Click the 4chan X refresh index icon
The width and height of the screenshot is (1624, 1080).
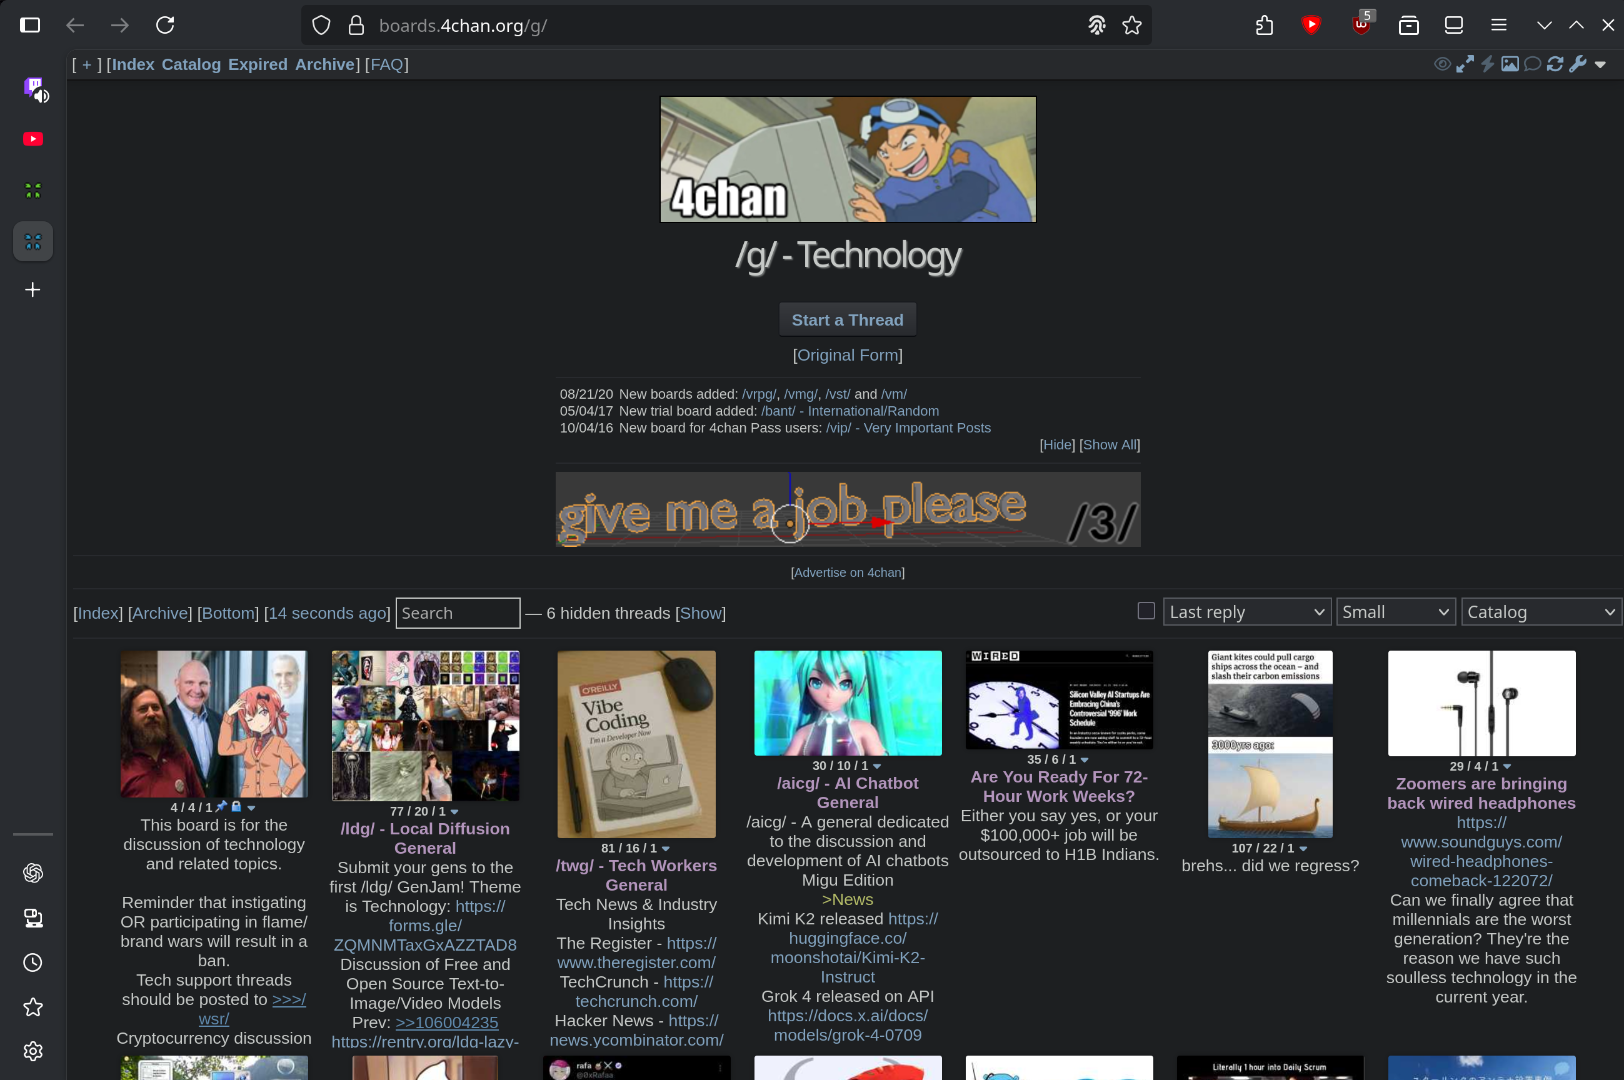(x=1555, y=64)
